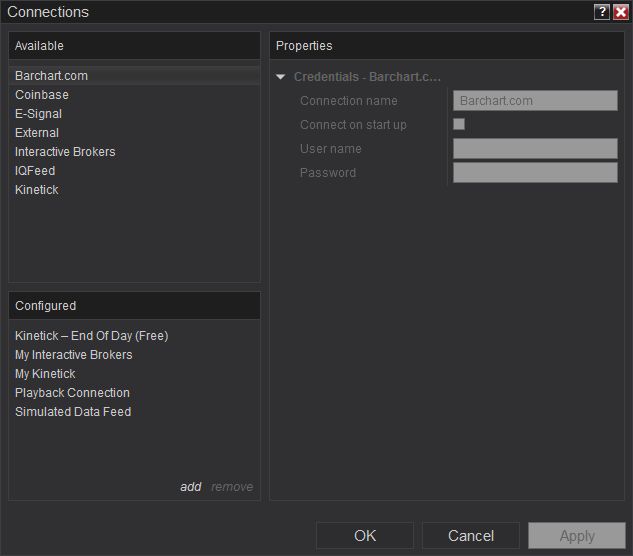This screenshot has width=633, height=556.
Task: Click into the User name field
Action: [x=535, y=149]
